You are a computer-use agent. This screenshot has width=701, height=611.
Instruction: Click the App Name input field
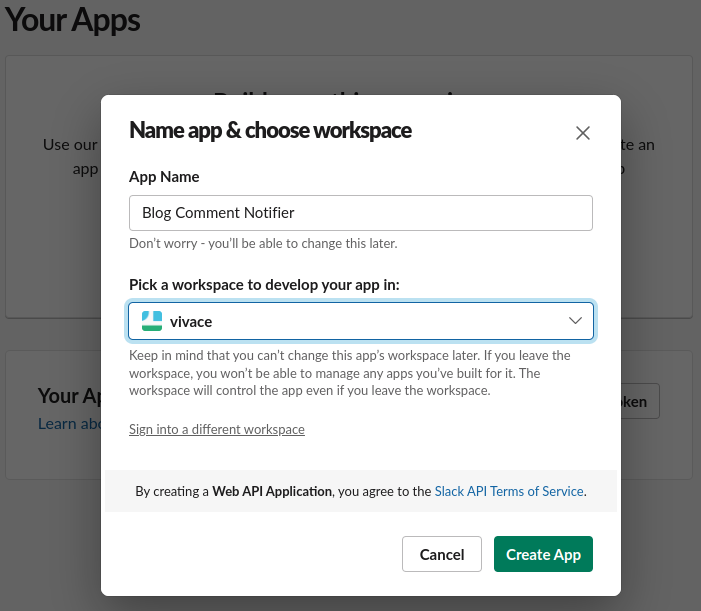point(361,213)
